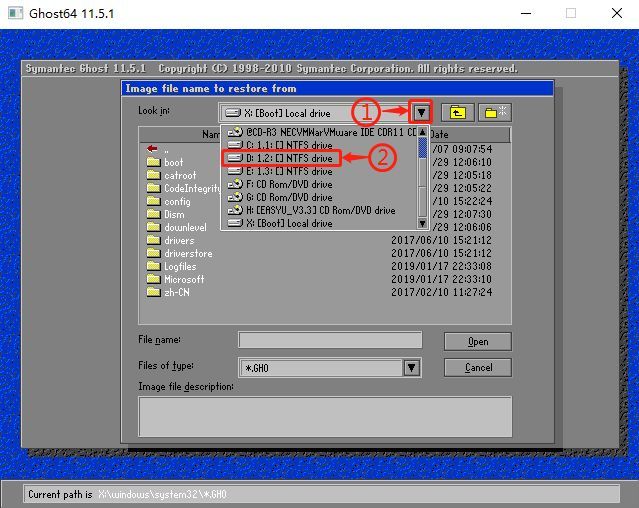The height and width of the screenshot is (508, 639).
Task: Click the Image file description box
Action: click(325, 416)
